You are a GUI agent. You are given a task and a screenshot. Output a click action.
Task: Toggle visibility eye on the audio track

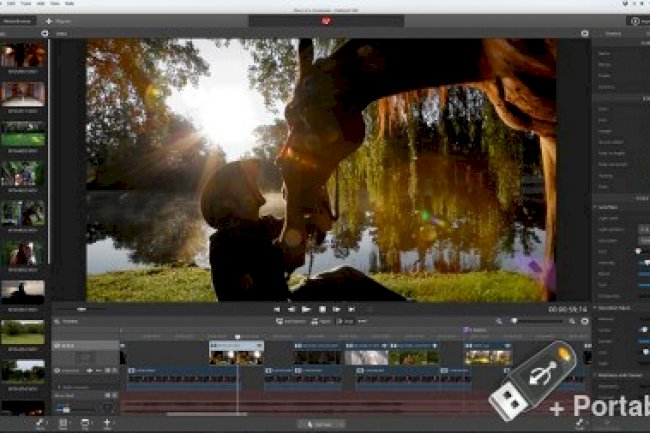pyautogui.click(x=57, y=371)
